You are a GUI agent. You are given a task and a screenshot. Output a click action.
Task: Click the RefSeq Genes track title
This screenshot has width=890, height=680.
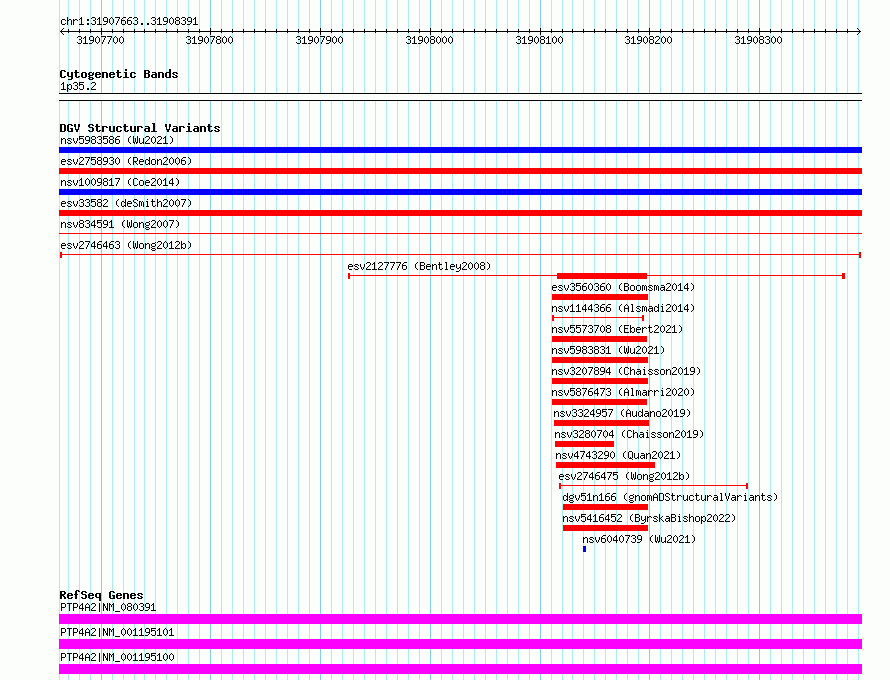point(101,595)
